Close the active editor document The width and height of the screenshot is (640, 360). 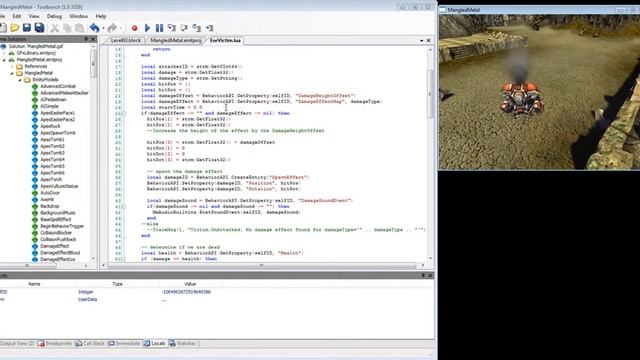point(429,40)
